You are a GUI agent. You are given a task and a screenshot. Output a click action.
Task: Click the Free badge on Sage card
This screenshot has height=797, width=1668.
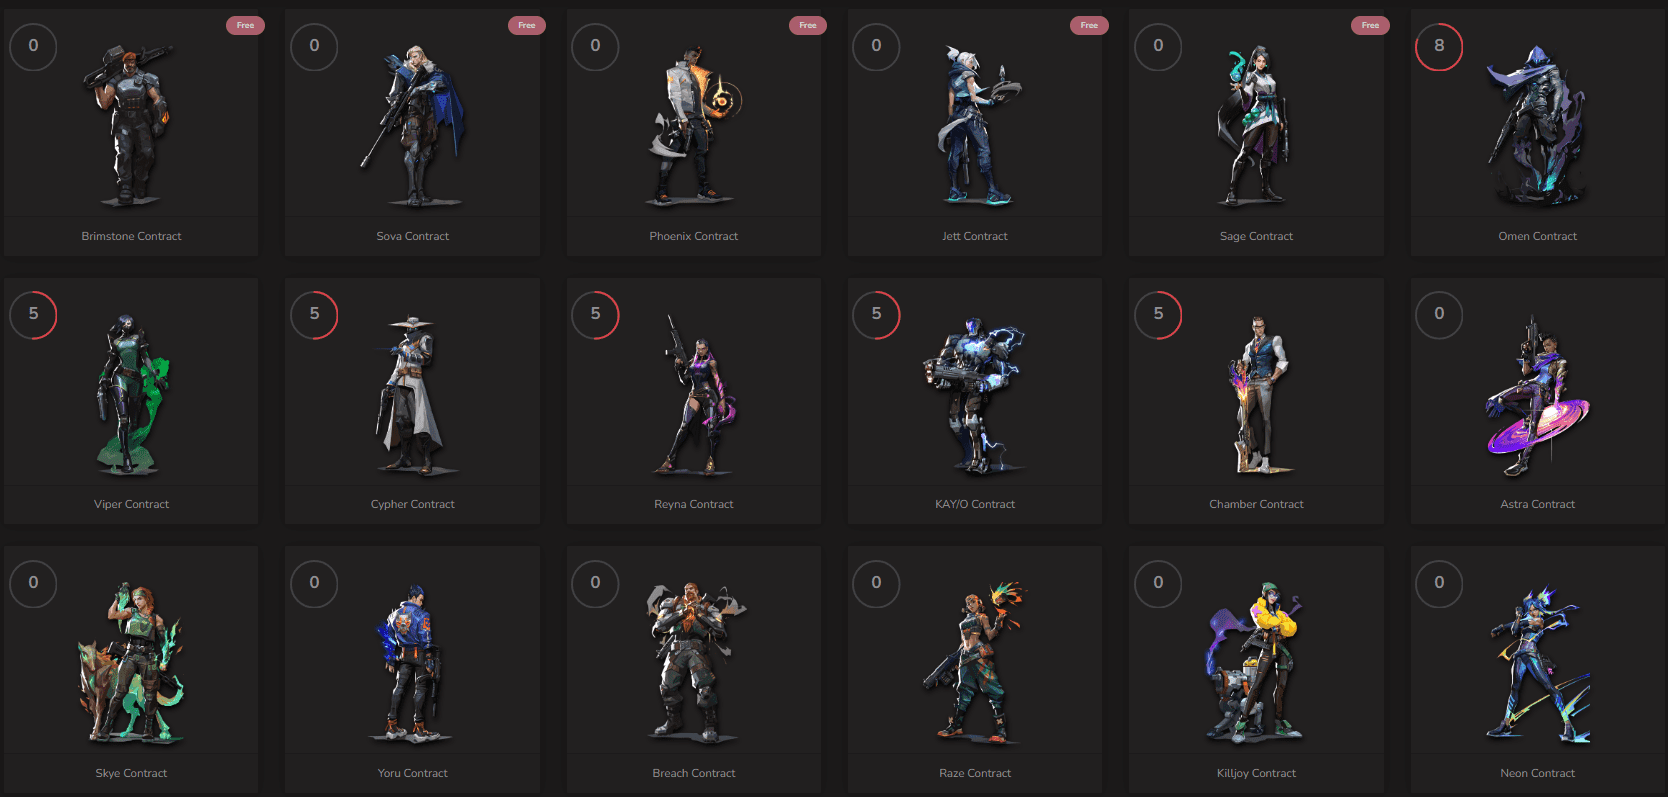[x=1370, y=25]
